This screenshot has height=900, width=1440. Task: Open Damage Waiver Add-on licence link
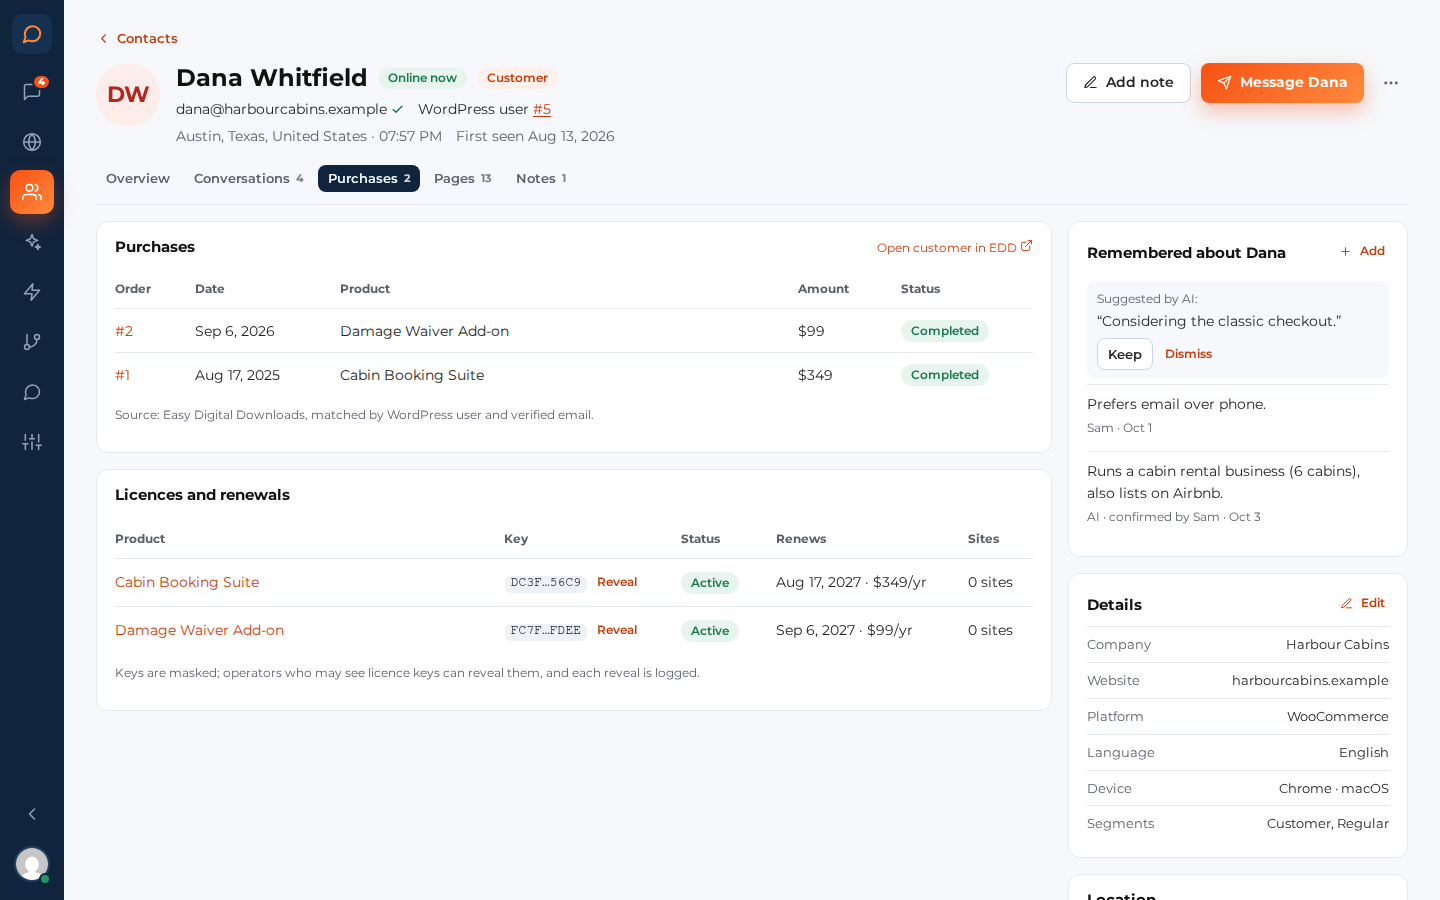point(199,630)
